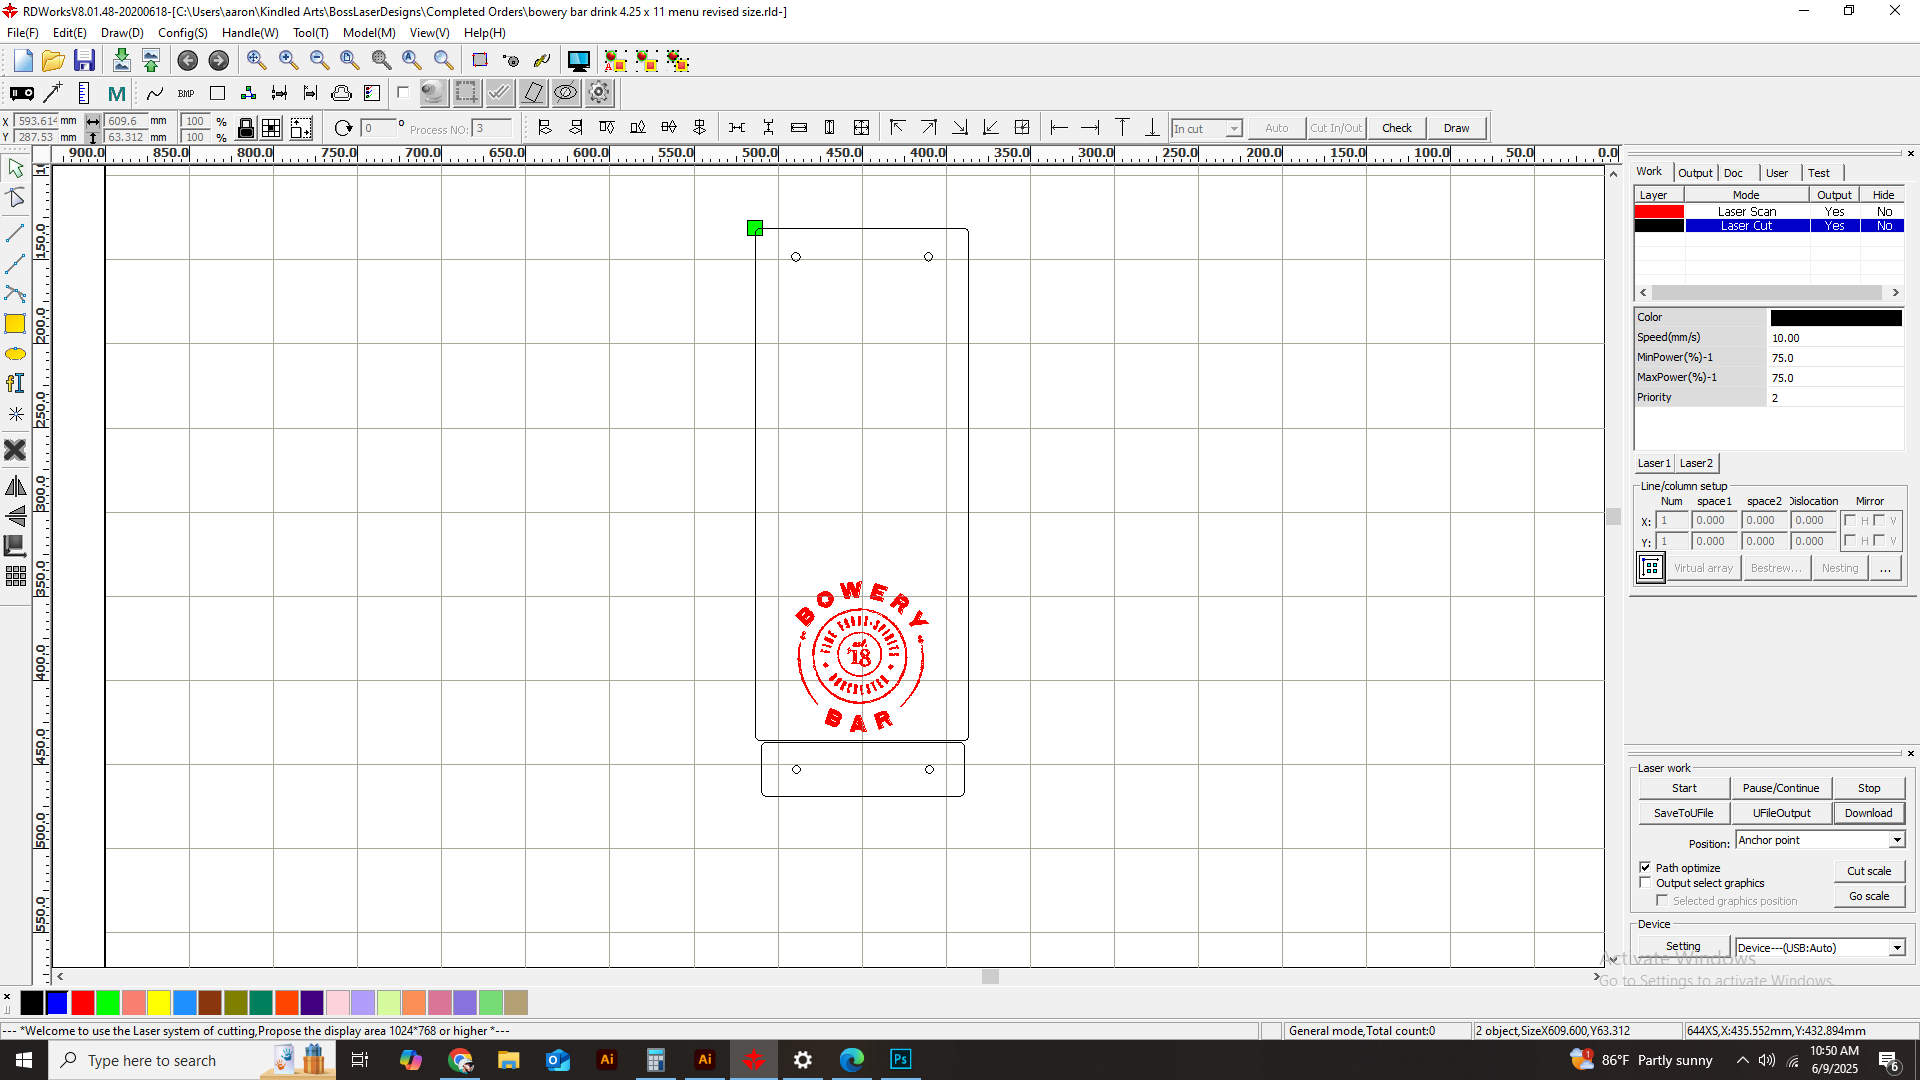Screen dimensions: 1920x1080
Task: Show hidden system tray icons chevron
Action: tap(1742, 1060)
